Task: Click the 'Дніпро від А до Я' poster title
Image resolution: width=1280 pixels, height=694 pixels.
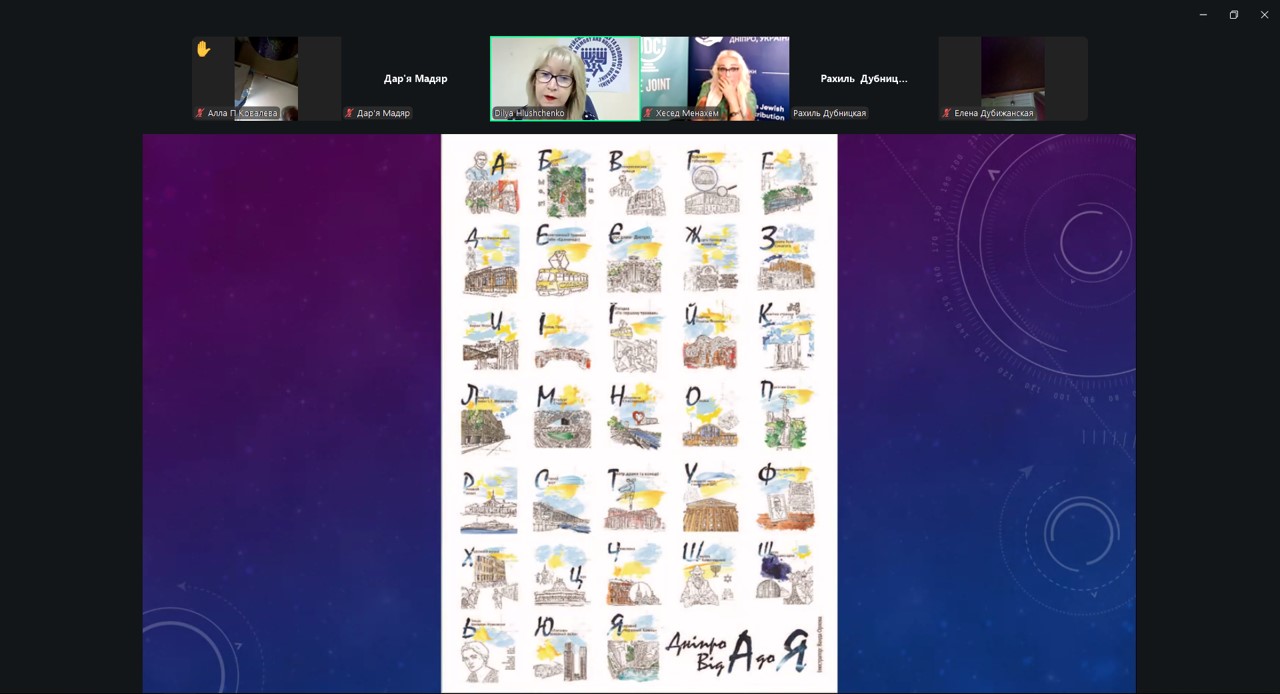Action: (737, 653)
